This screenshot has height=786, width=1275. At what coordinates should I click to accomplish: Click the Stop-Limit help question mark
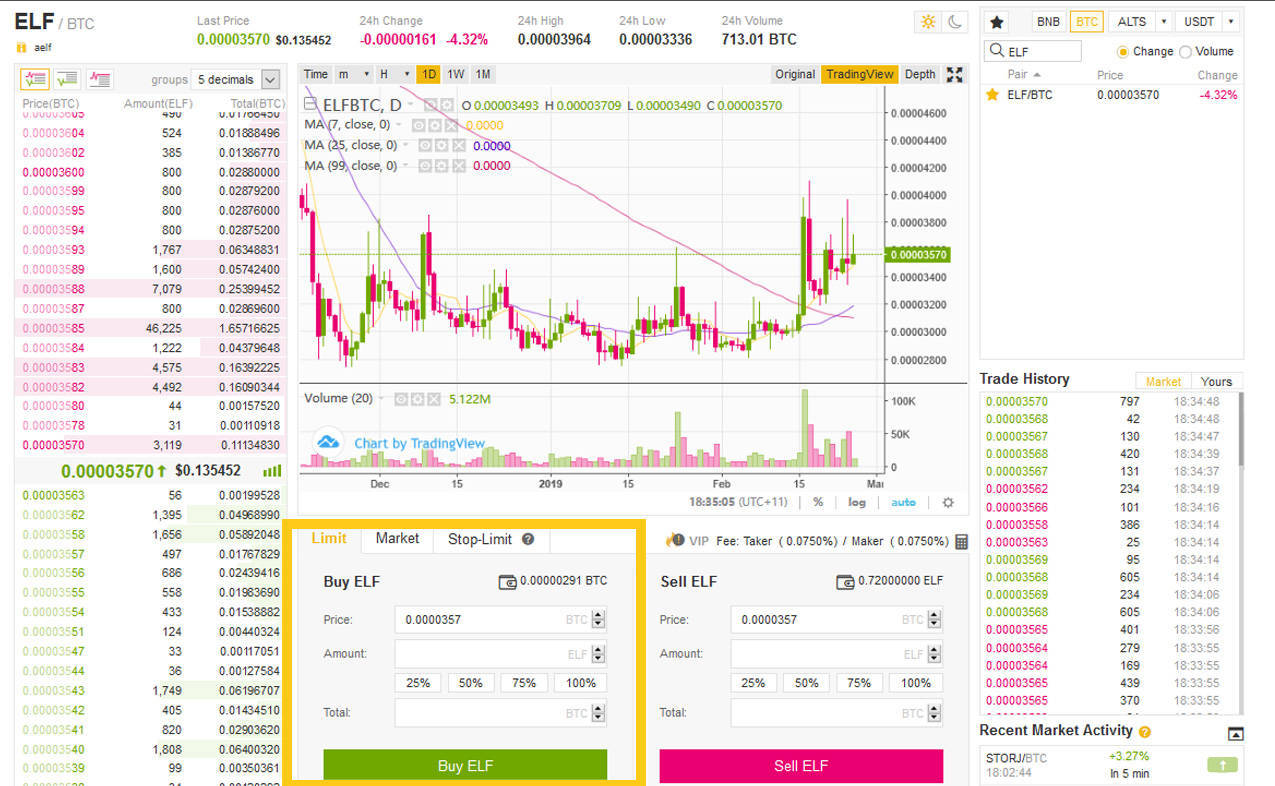[528, 539]
